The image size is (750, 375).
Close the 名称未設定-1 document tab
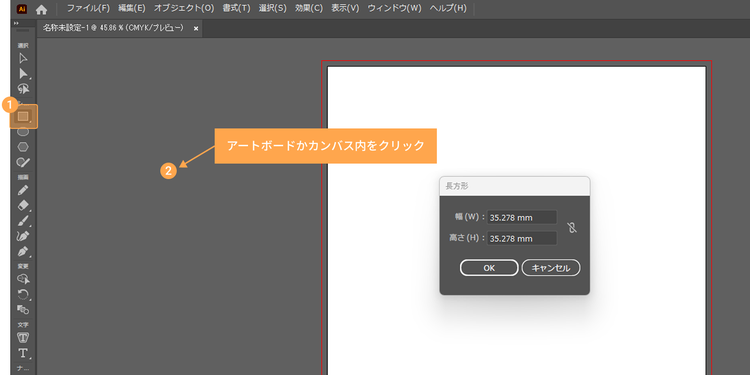point(196,29)
